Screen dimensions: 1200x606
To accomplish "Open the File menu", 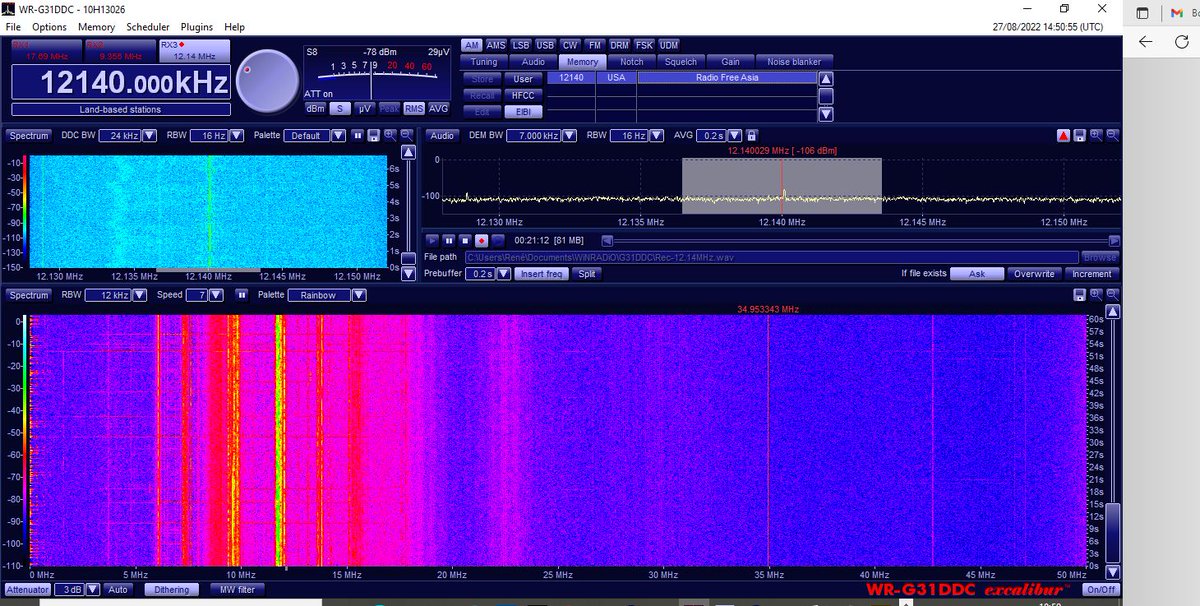I will (13, 27).
